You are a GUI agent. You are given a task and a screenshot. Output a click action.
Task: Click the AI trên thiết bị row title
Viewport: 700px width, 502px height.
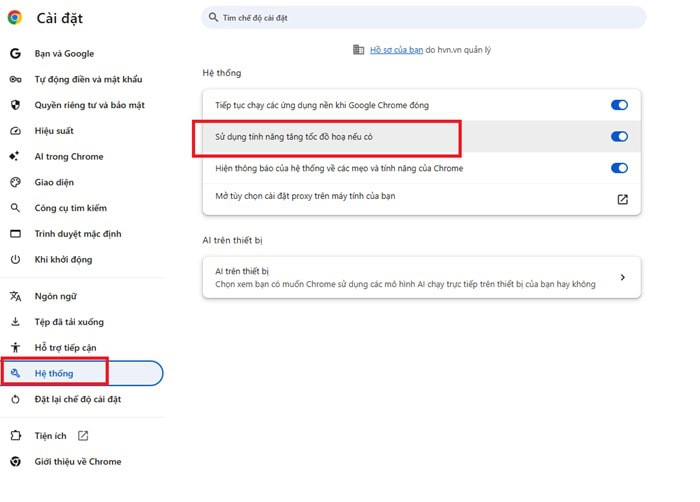242,271
